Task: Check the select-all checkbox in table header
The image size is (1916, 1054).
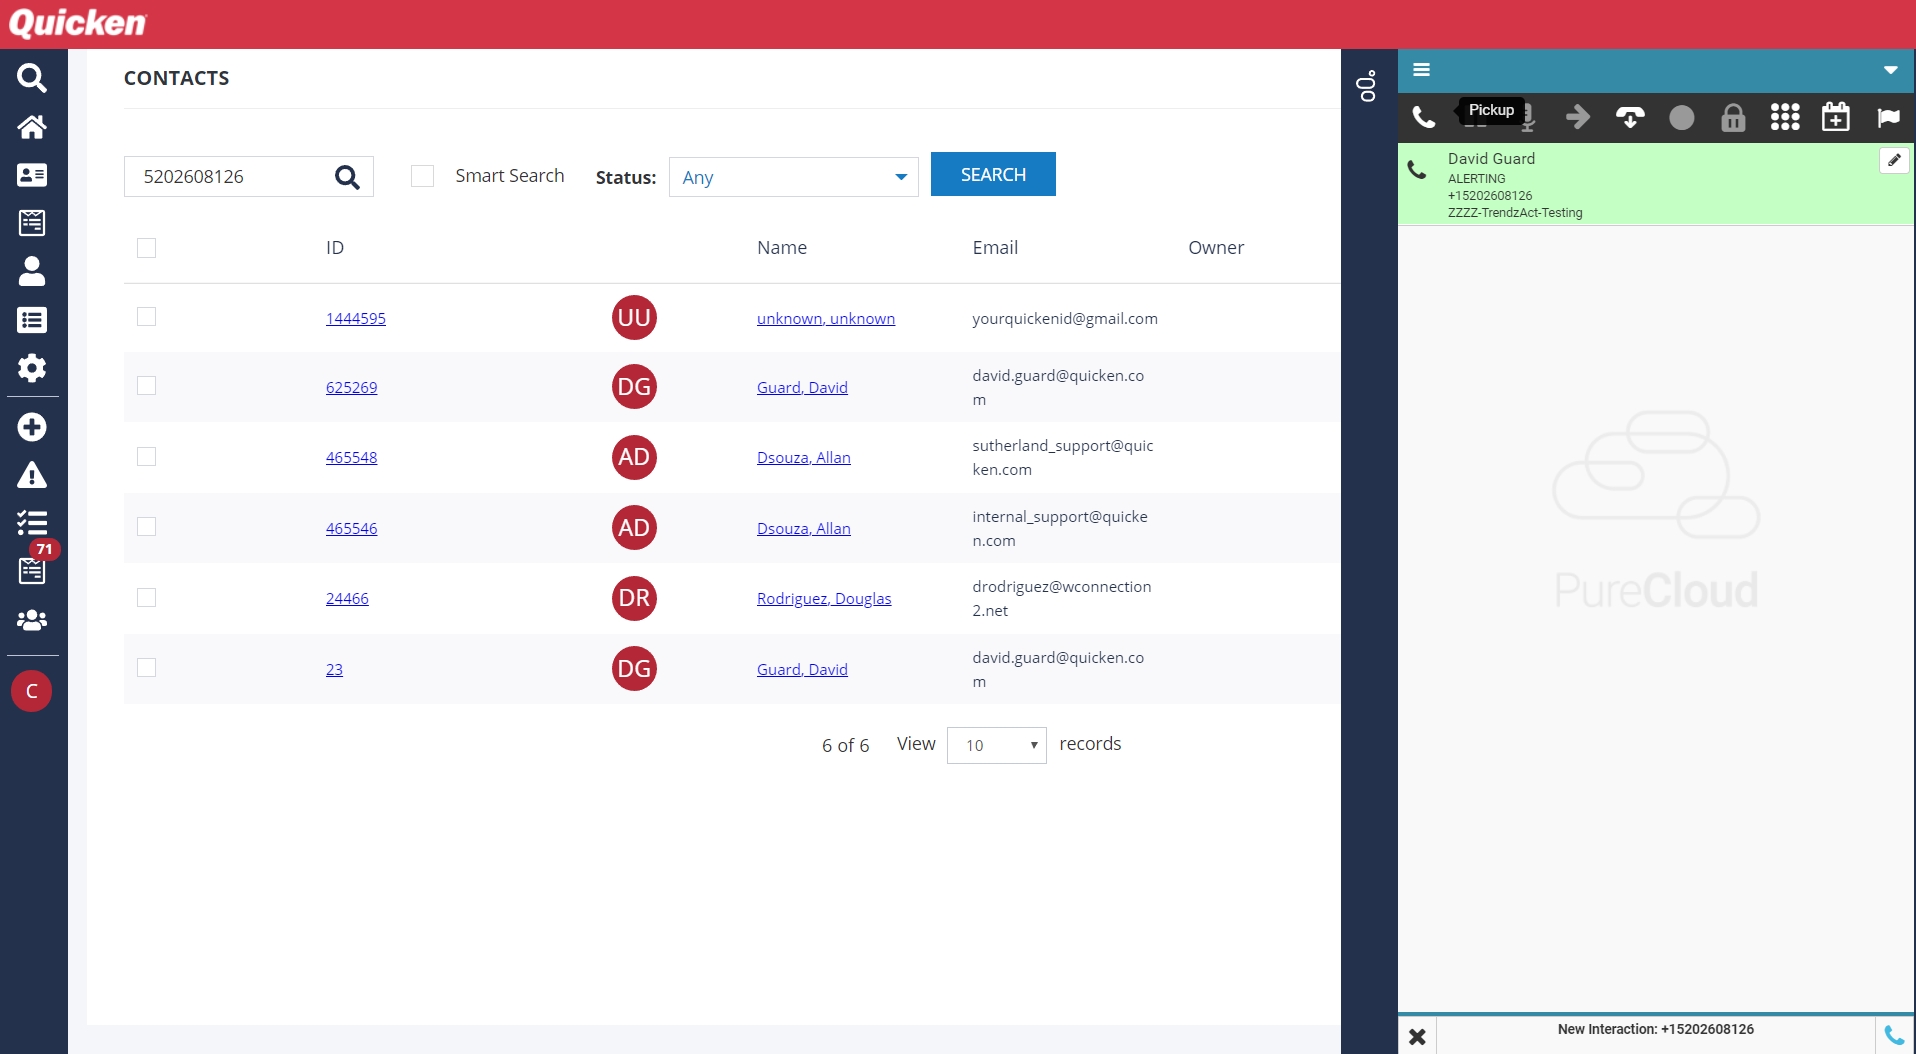Action: [147, 248]
